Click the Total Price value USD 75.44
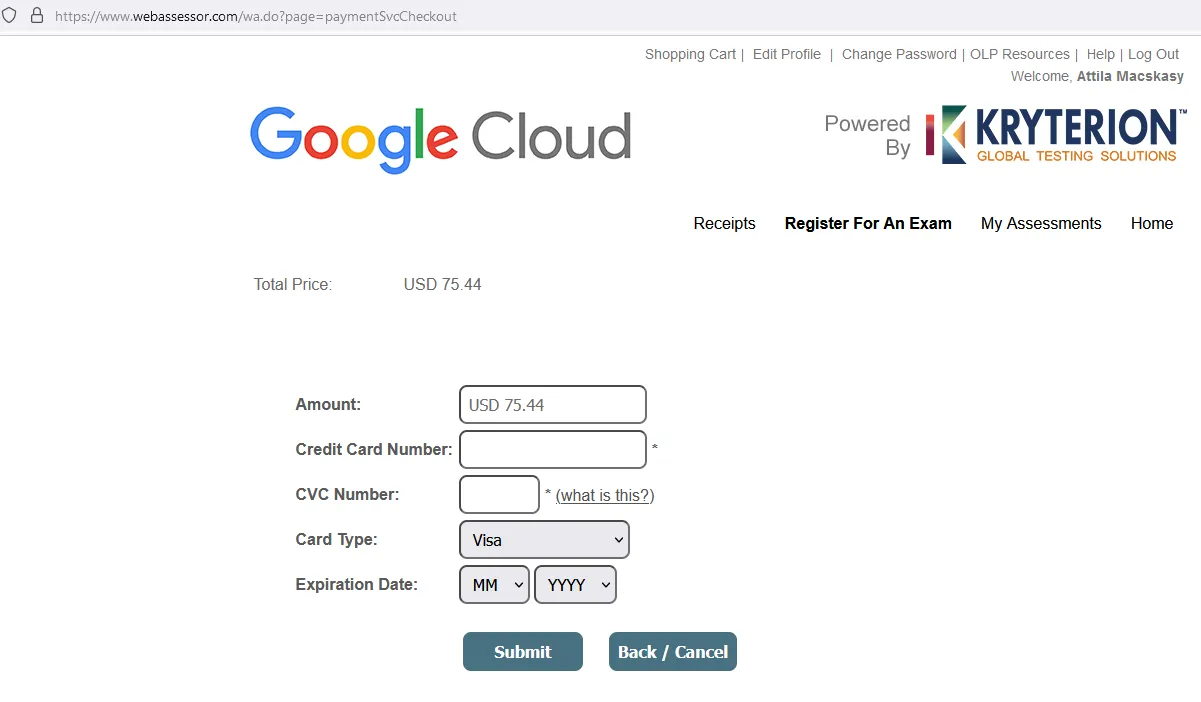The width and height of the screenshot is (1201, 702). [443, 284]
